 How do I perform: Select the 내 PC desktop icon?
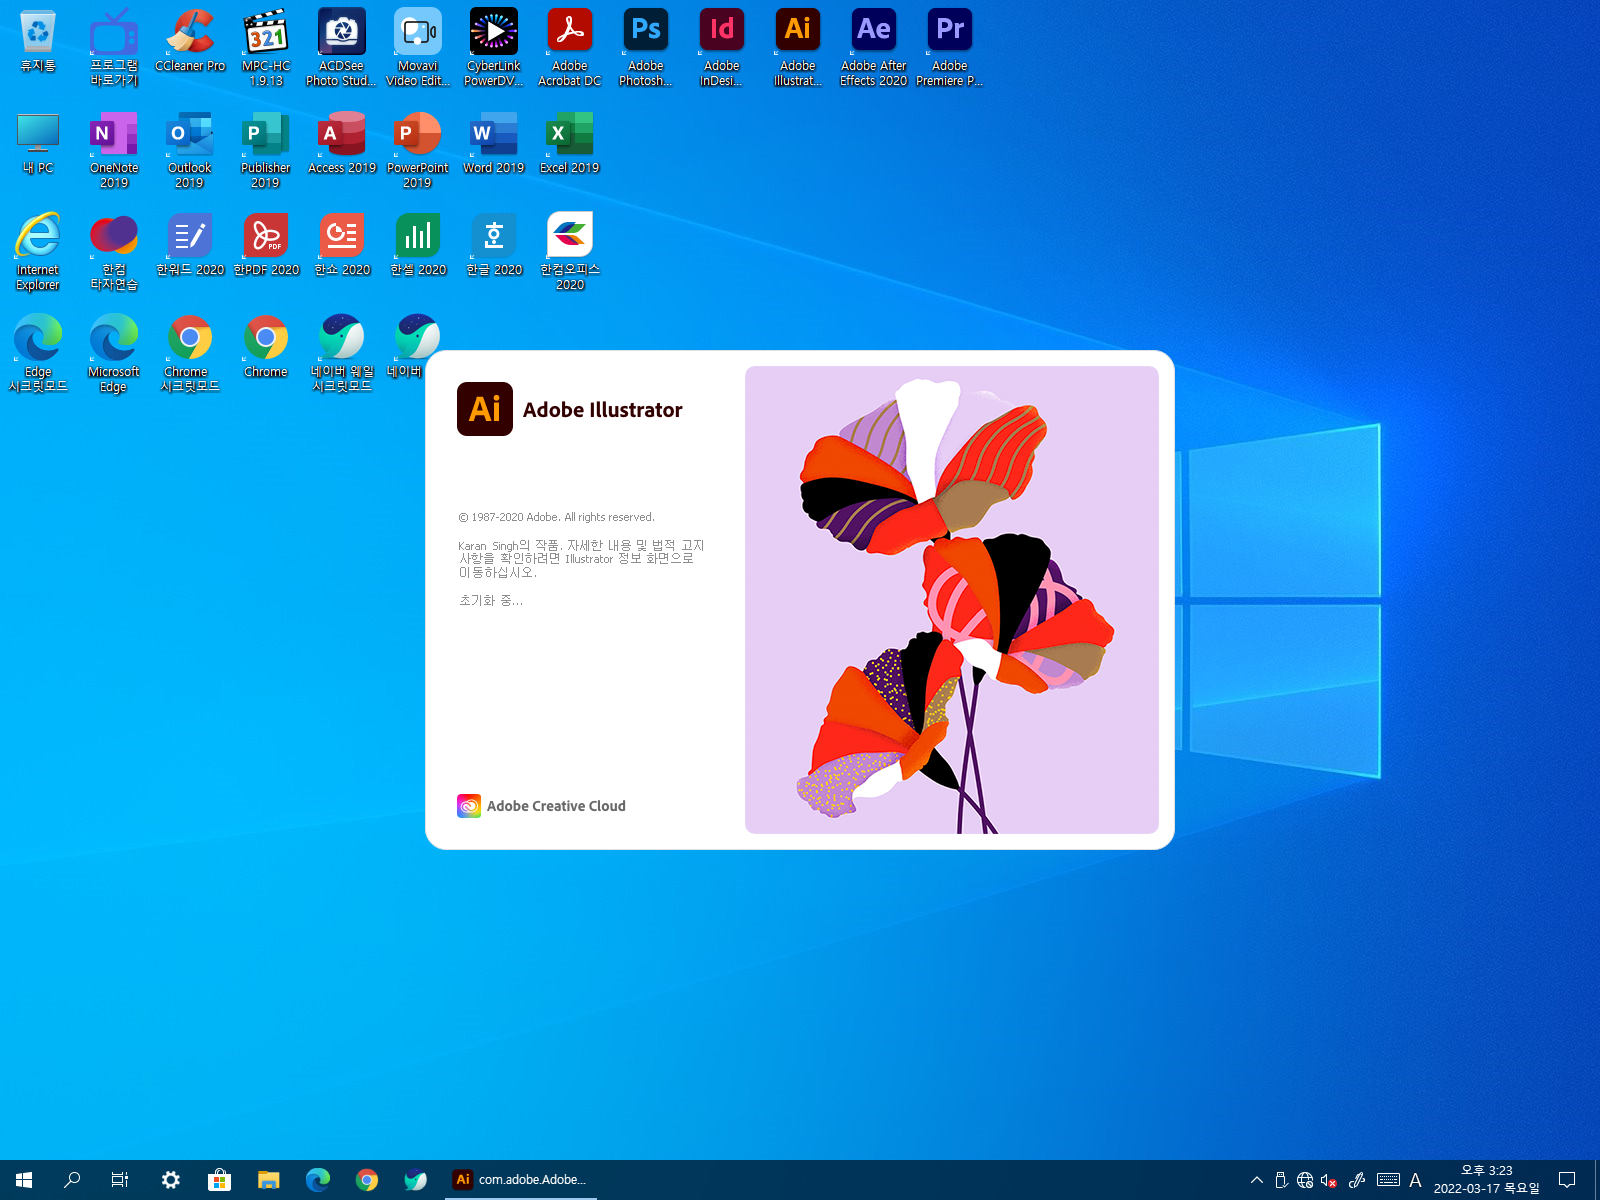coord(38,143)
